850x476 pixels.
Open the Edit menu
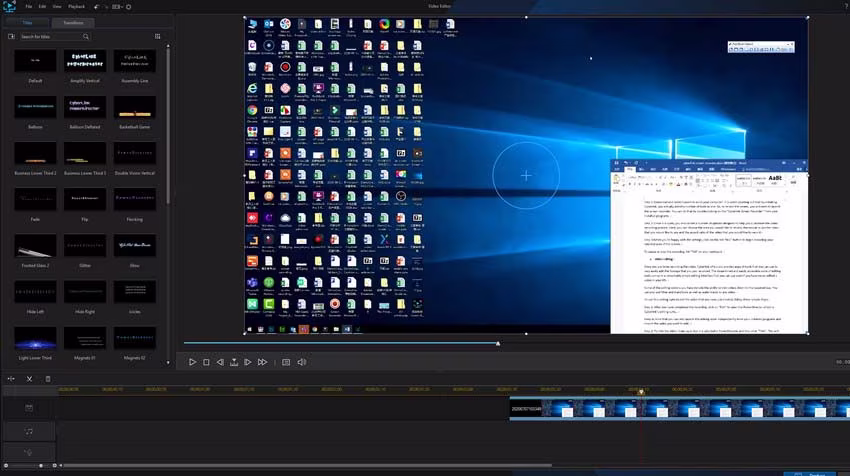pos(42,7)
